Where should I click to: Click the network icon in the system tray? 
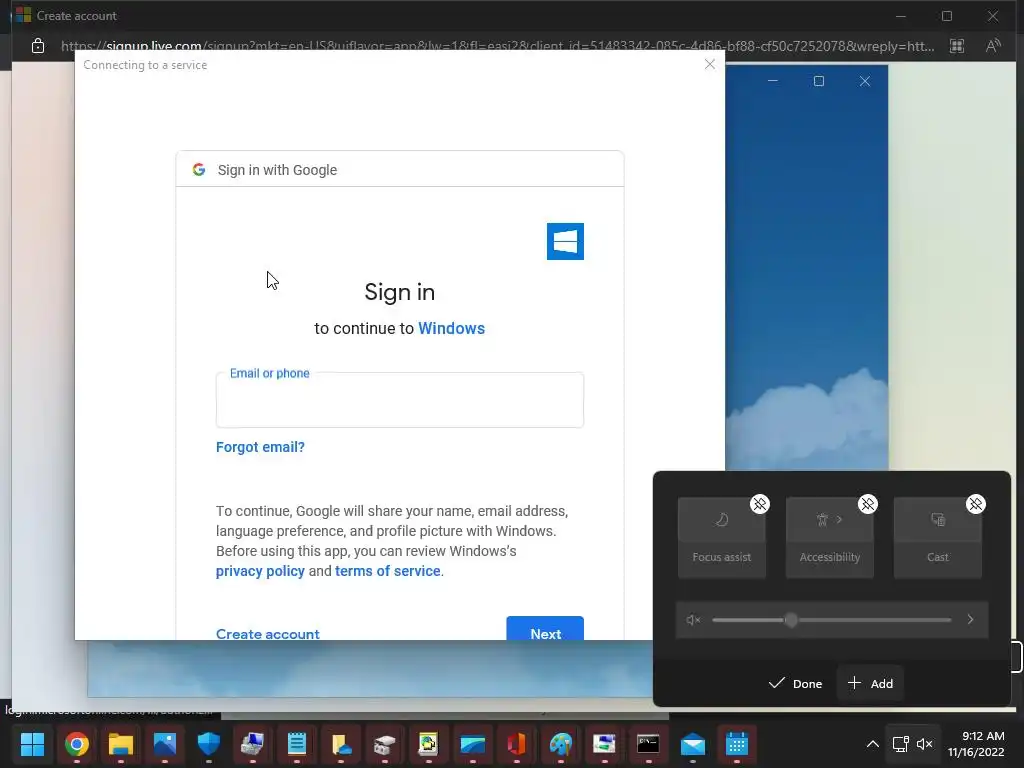coord(901,743)
